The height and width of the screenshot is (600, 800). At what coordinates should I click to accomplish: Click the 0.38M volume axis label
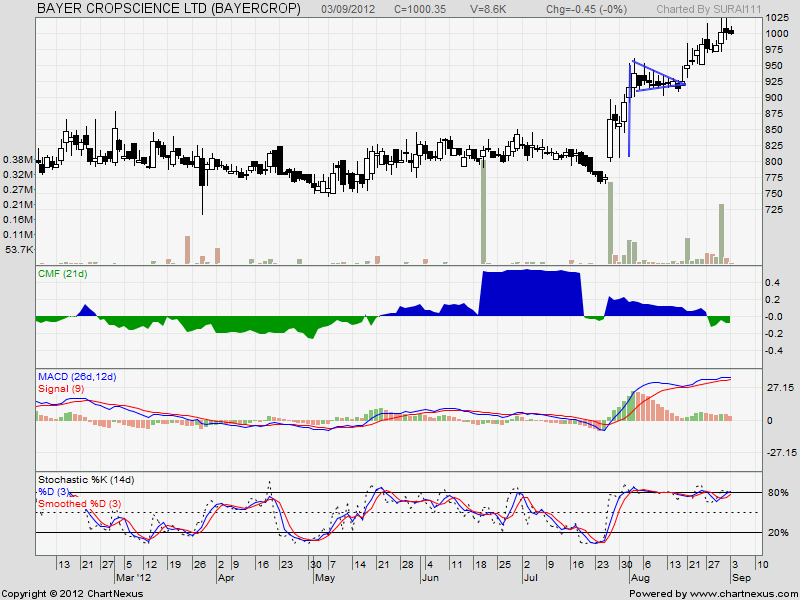click(18, 160)
